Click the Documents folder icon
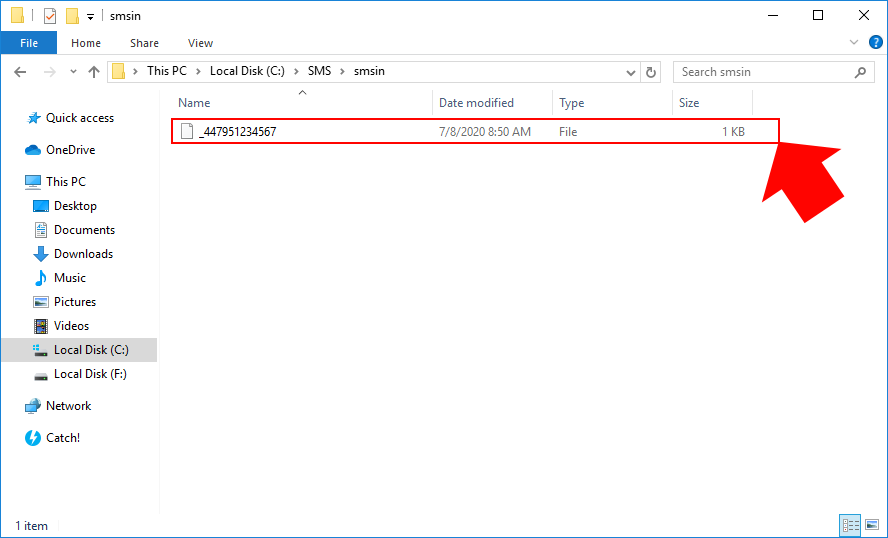This screenshot has width=888, height=538. pyautogui.click(x=41, y=230)
